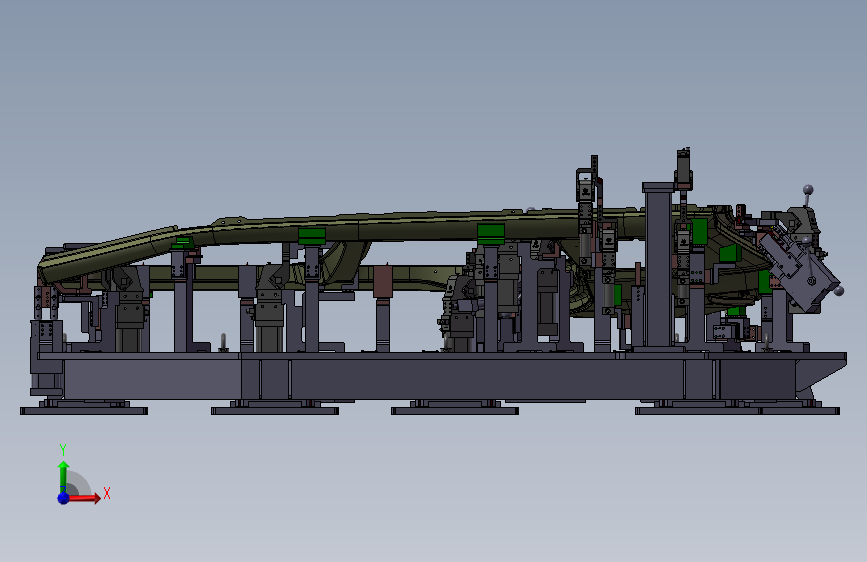Click the green Y axis arrow of the triad
Viewport: 867px width, 562px height.
click(64, 477)
